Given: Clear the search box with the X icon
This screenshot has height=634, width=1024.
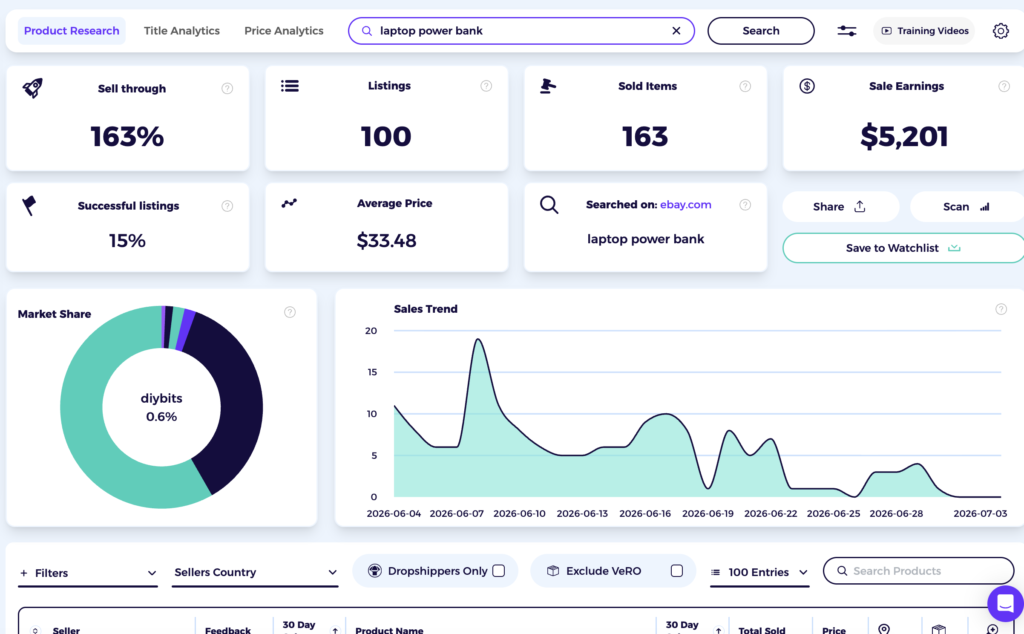Looking at the screenshot, I should pyautogui.click(x=676, y=31).
